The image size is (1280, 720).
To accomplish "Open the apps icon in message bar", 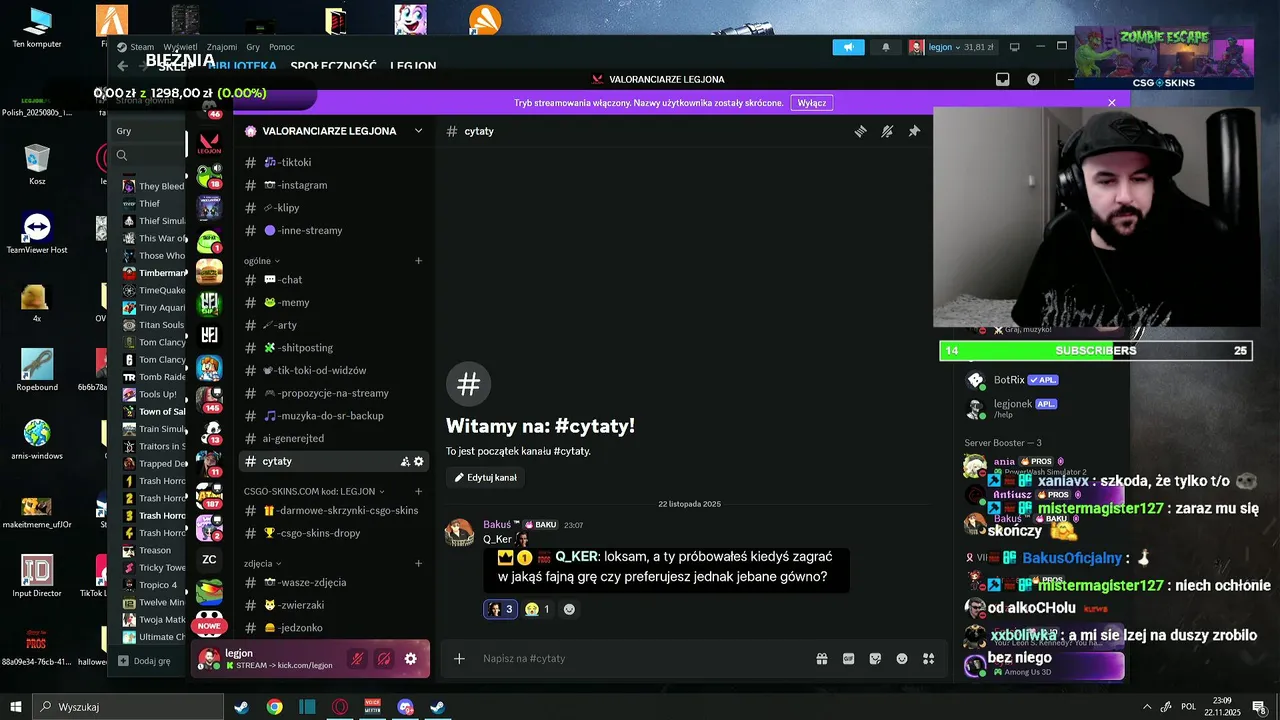I will (x=928, y=659).
